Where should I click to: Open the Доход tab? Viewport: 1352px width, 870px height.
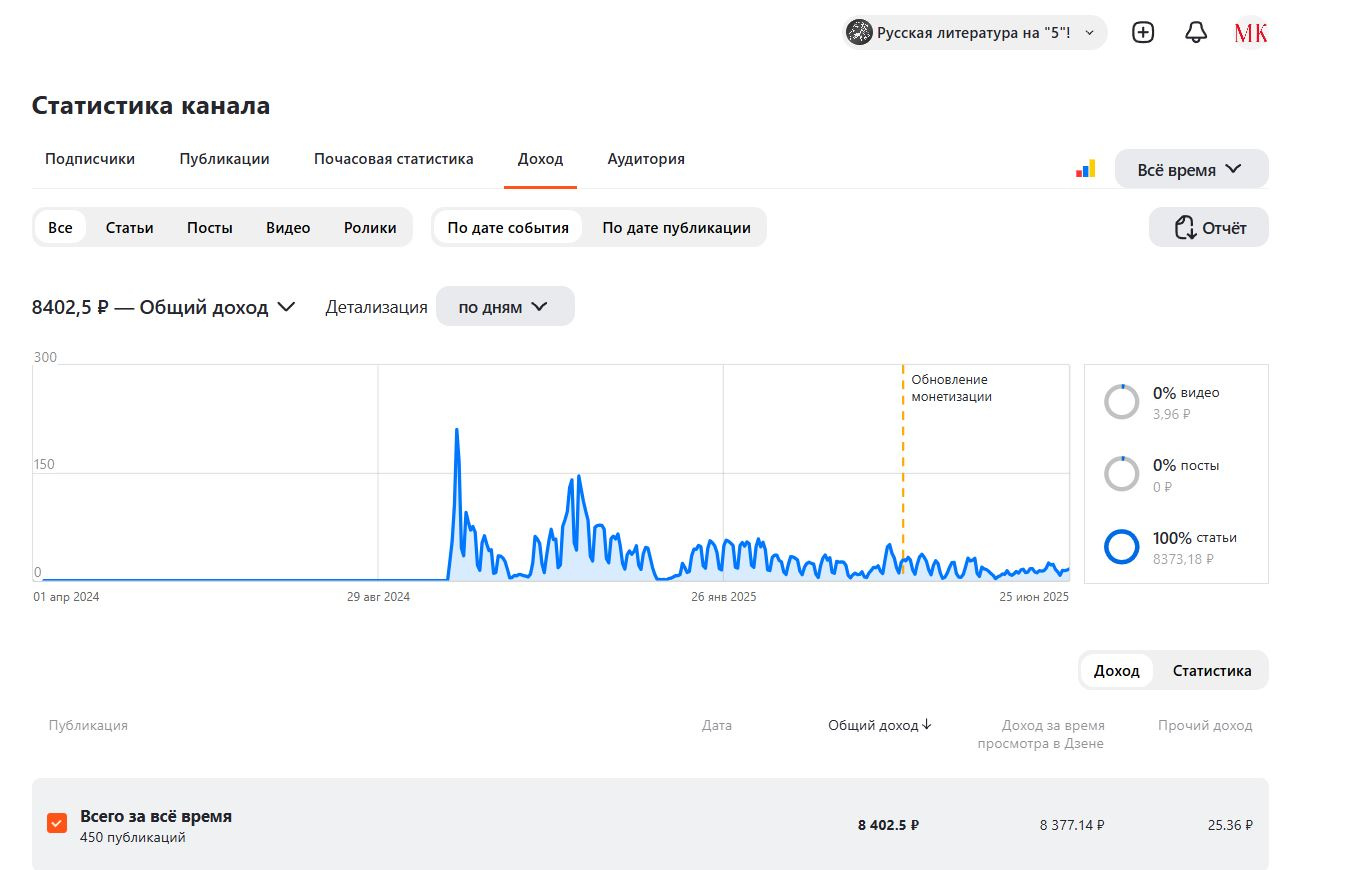540,159
